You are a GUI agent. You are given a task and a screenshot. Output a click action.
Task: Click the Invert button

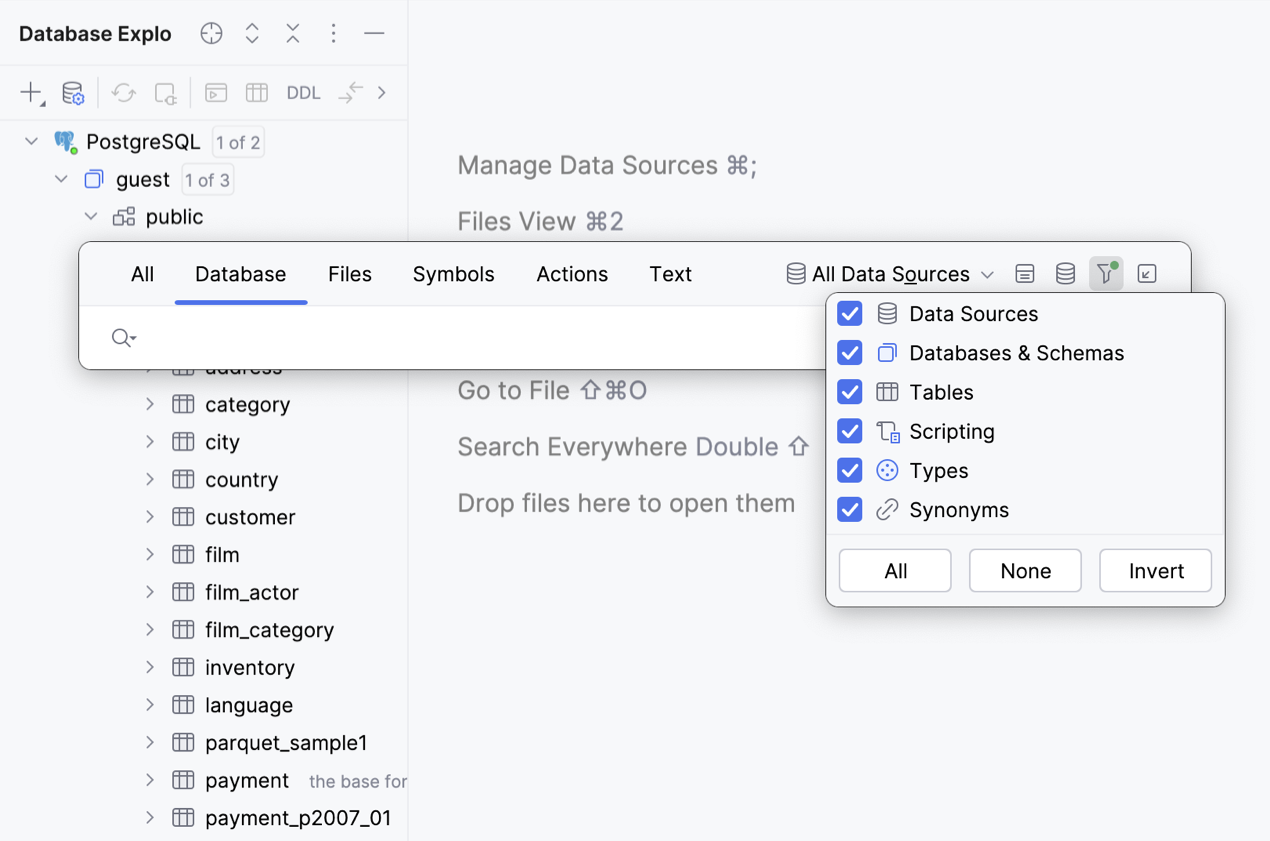point(1155,571)
